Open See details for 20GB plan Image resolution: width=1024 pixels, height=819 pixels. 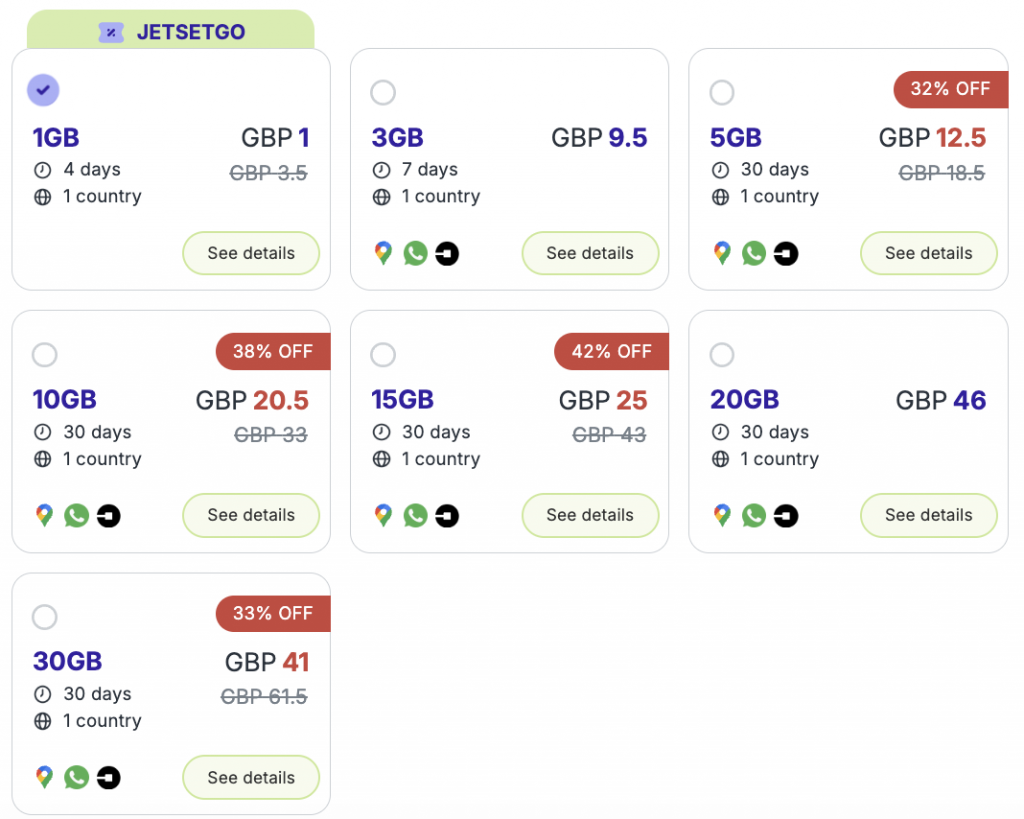[x=929, y=515]
